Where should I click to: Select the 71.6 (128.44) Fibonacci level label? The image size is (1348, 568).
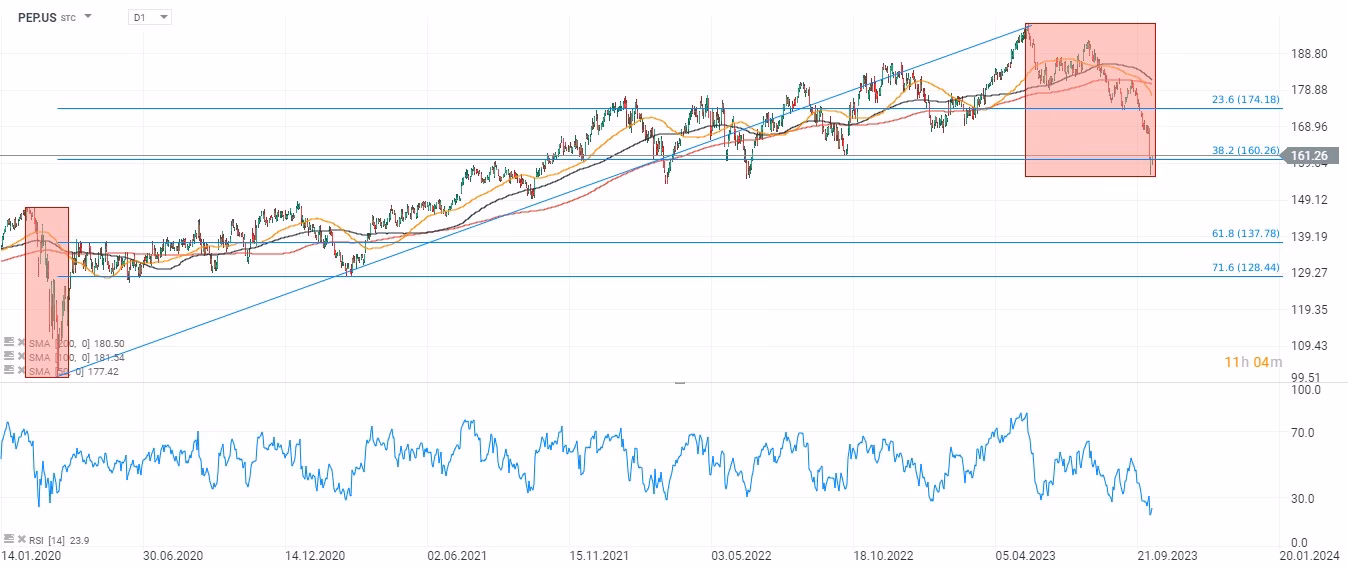1245,268
